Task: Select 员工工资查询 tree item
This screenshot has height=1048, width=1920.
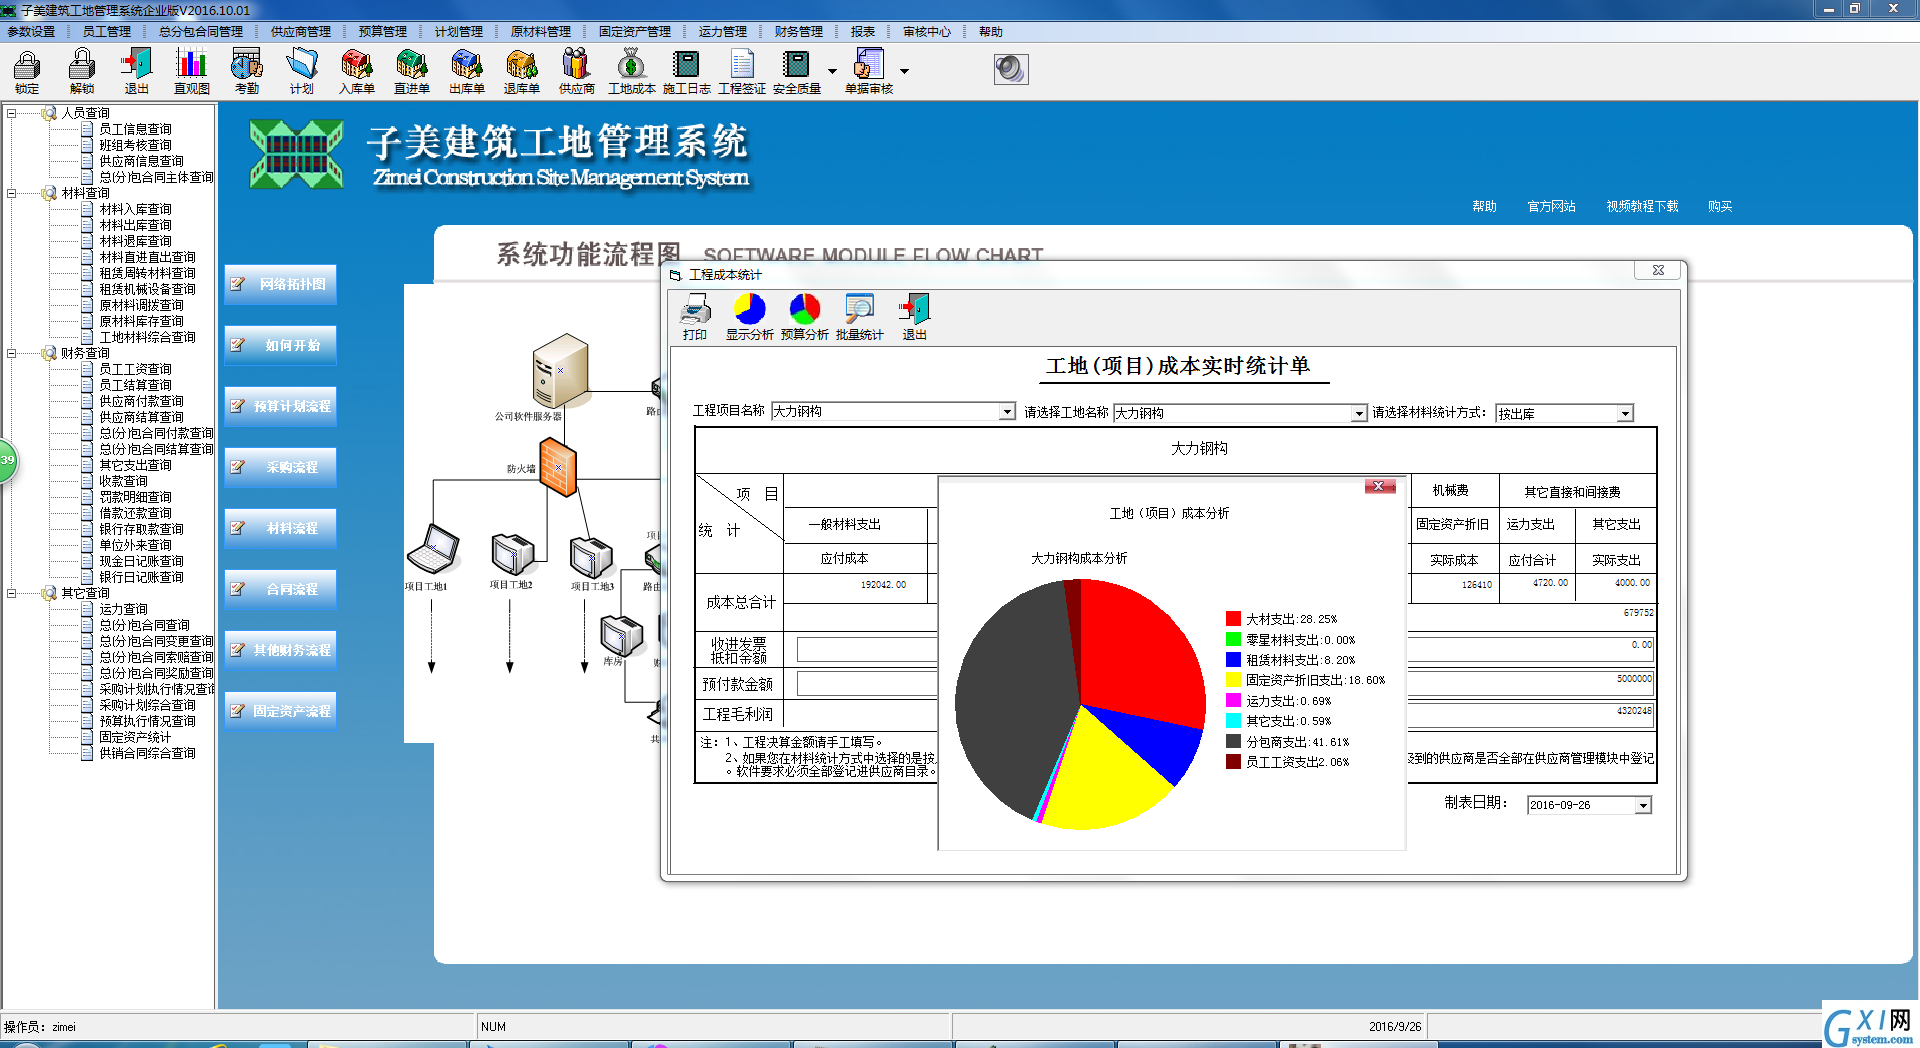Action: coord(135,369)
